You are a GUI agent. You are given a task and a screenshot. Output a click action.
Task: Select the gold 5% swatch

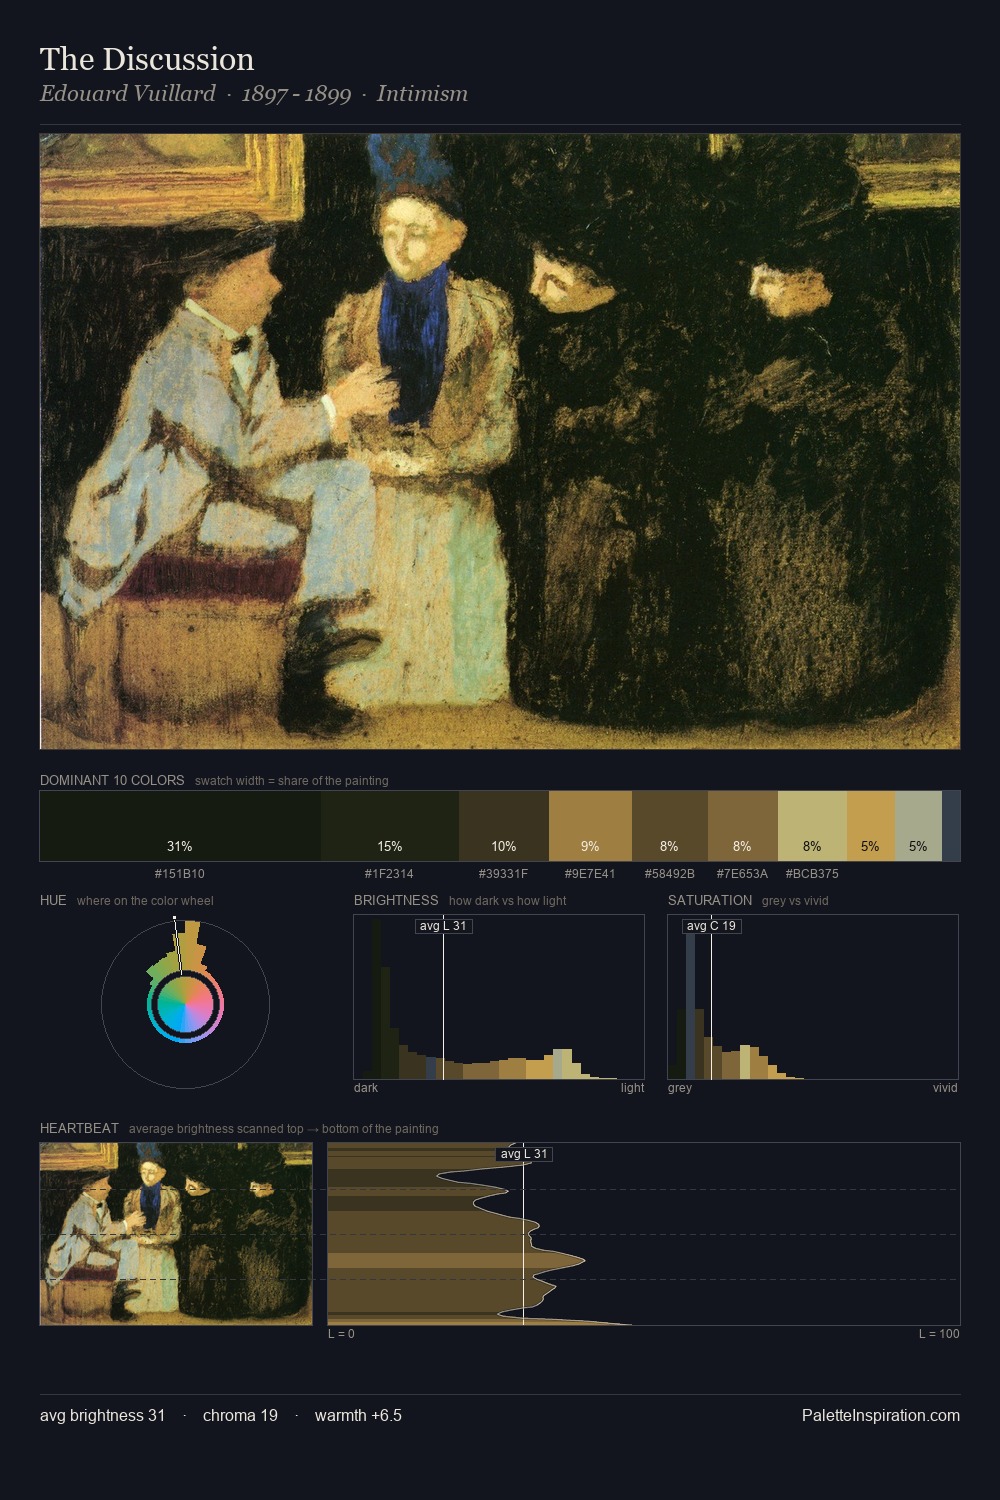871,826
